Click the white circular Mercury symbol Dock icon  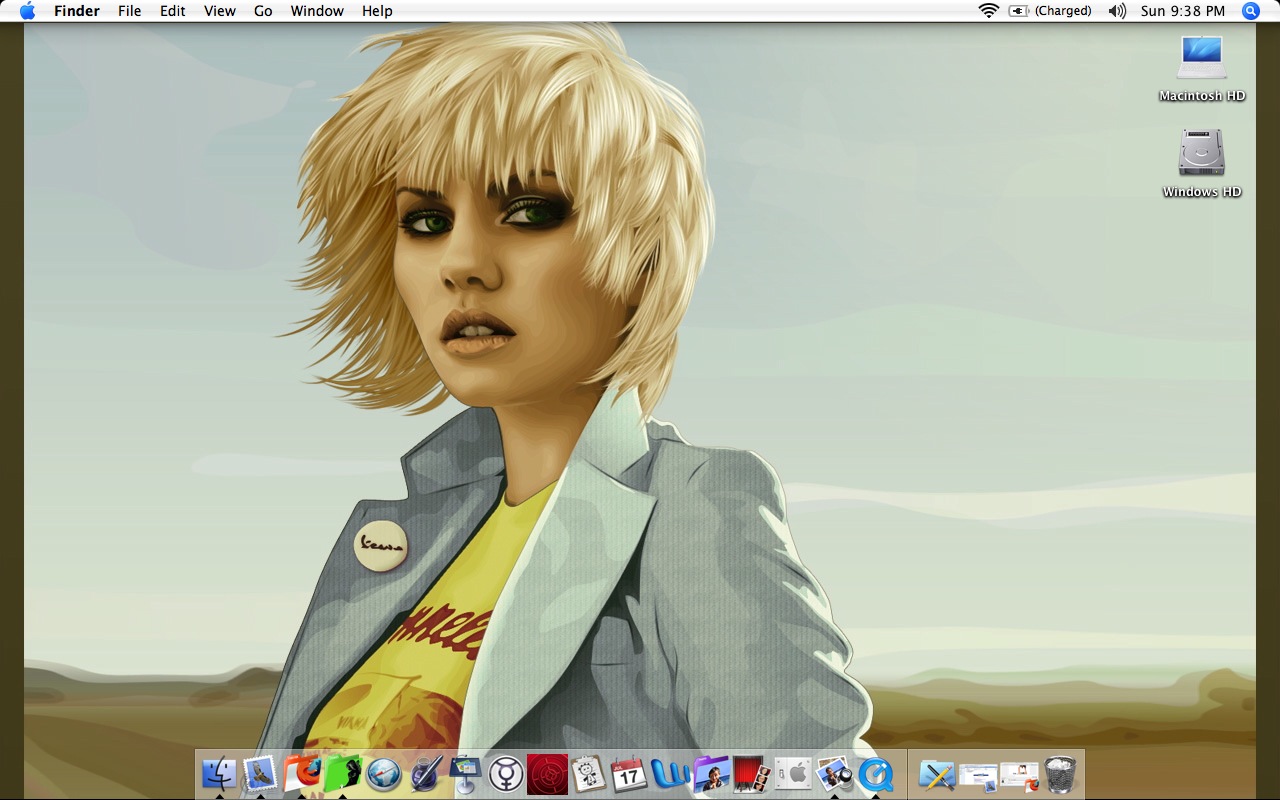tap(506, 774)
